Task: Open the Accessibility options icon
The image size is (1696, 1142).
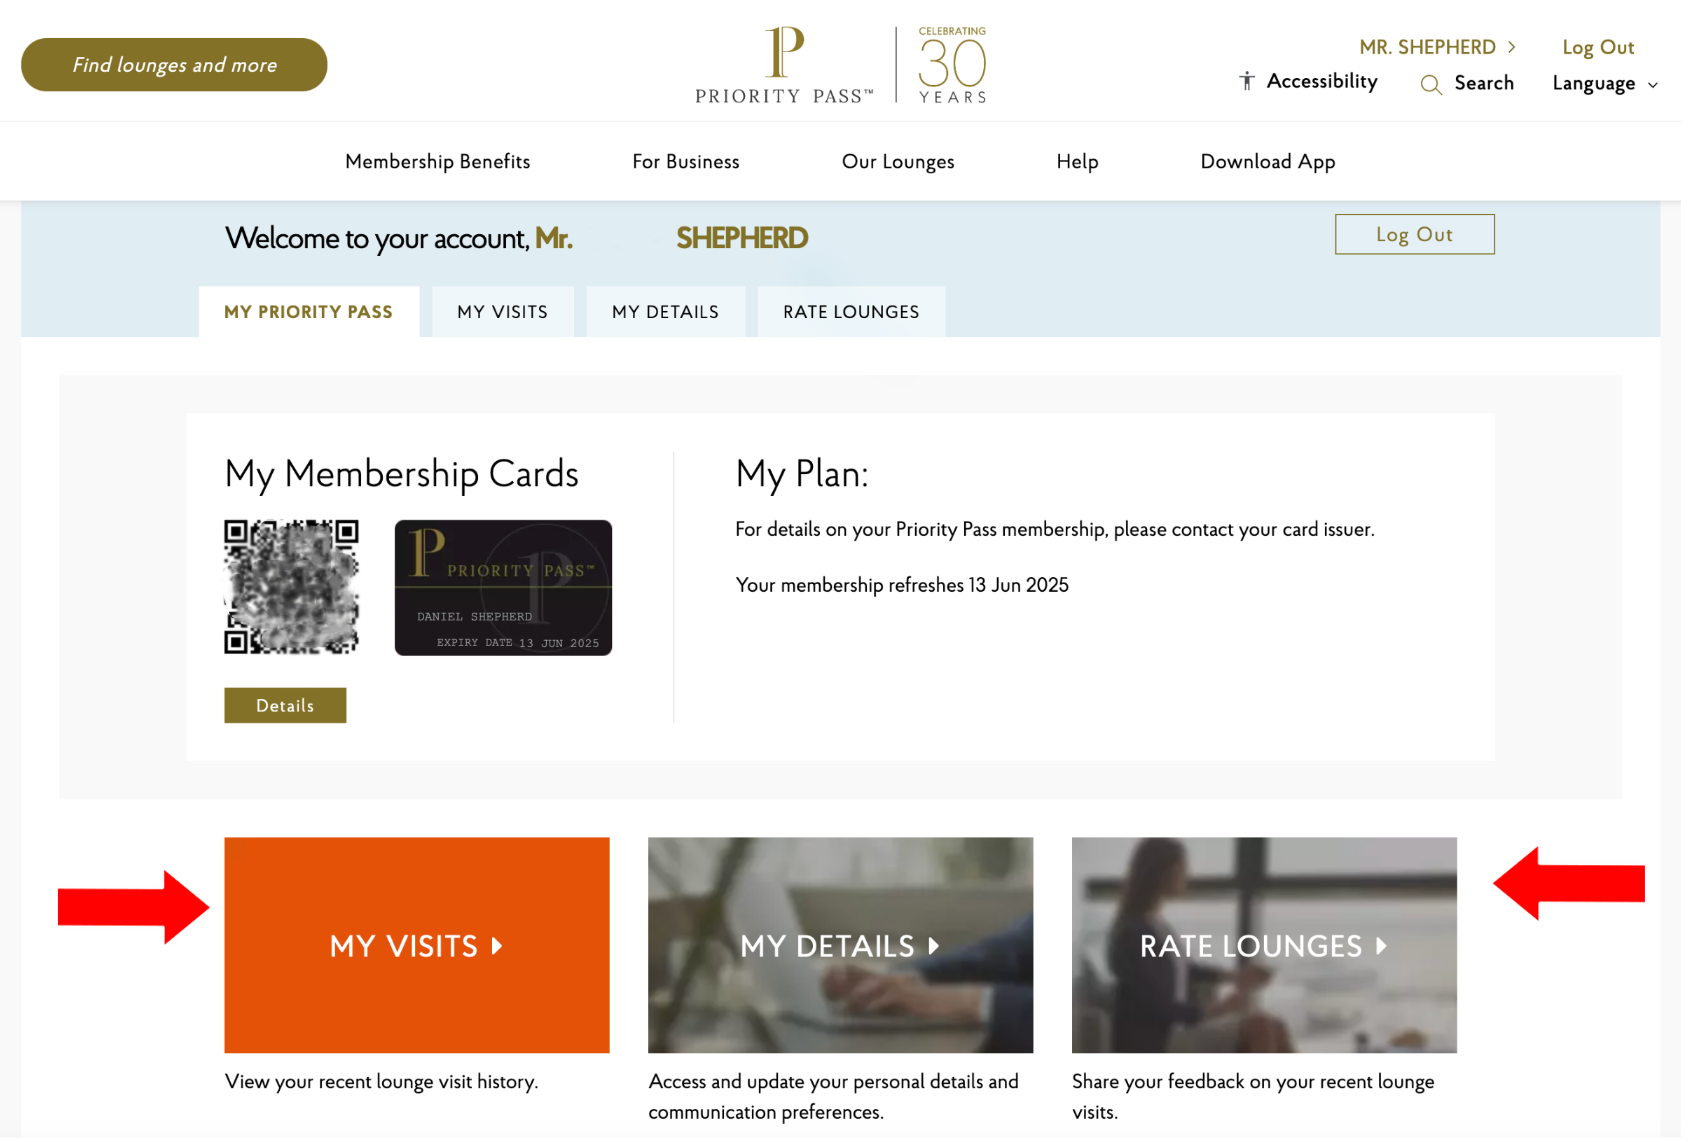Action: click(x=1247, y=81)
